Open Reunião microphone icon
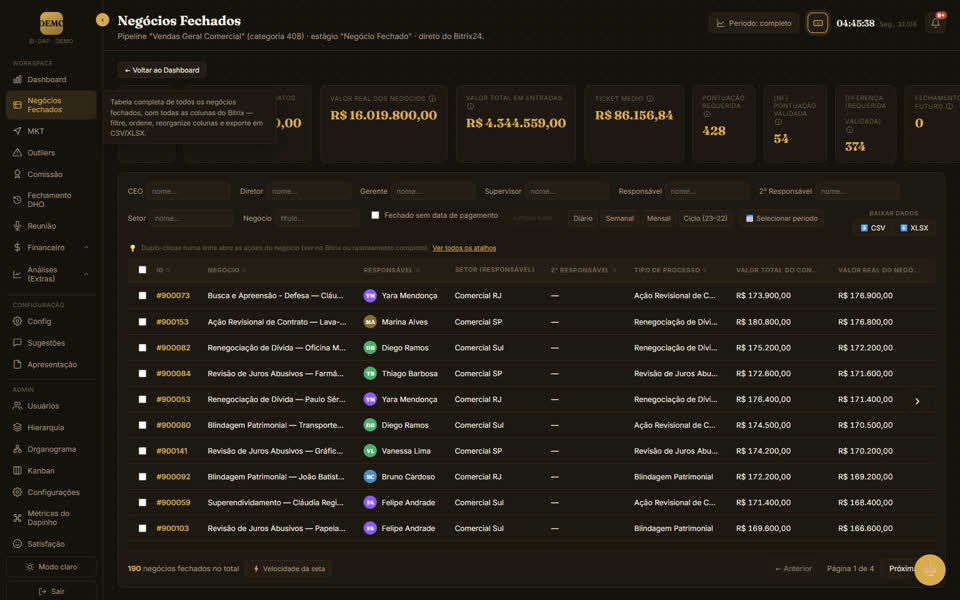960x600 pixels. coord(17,226)
